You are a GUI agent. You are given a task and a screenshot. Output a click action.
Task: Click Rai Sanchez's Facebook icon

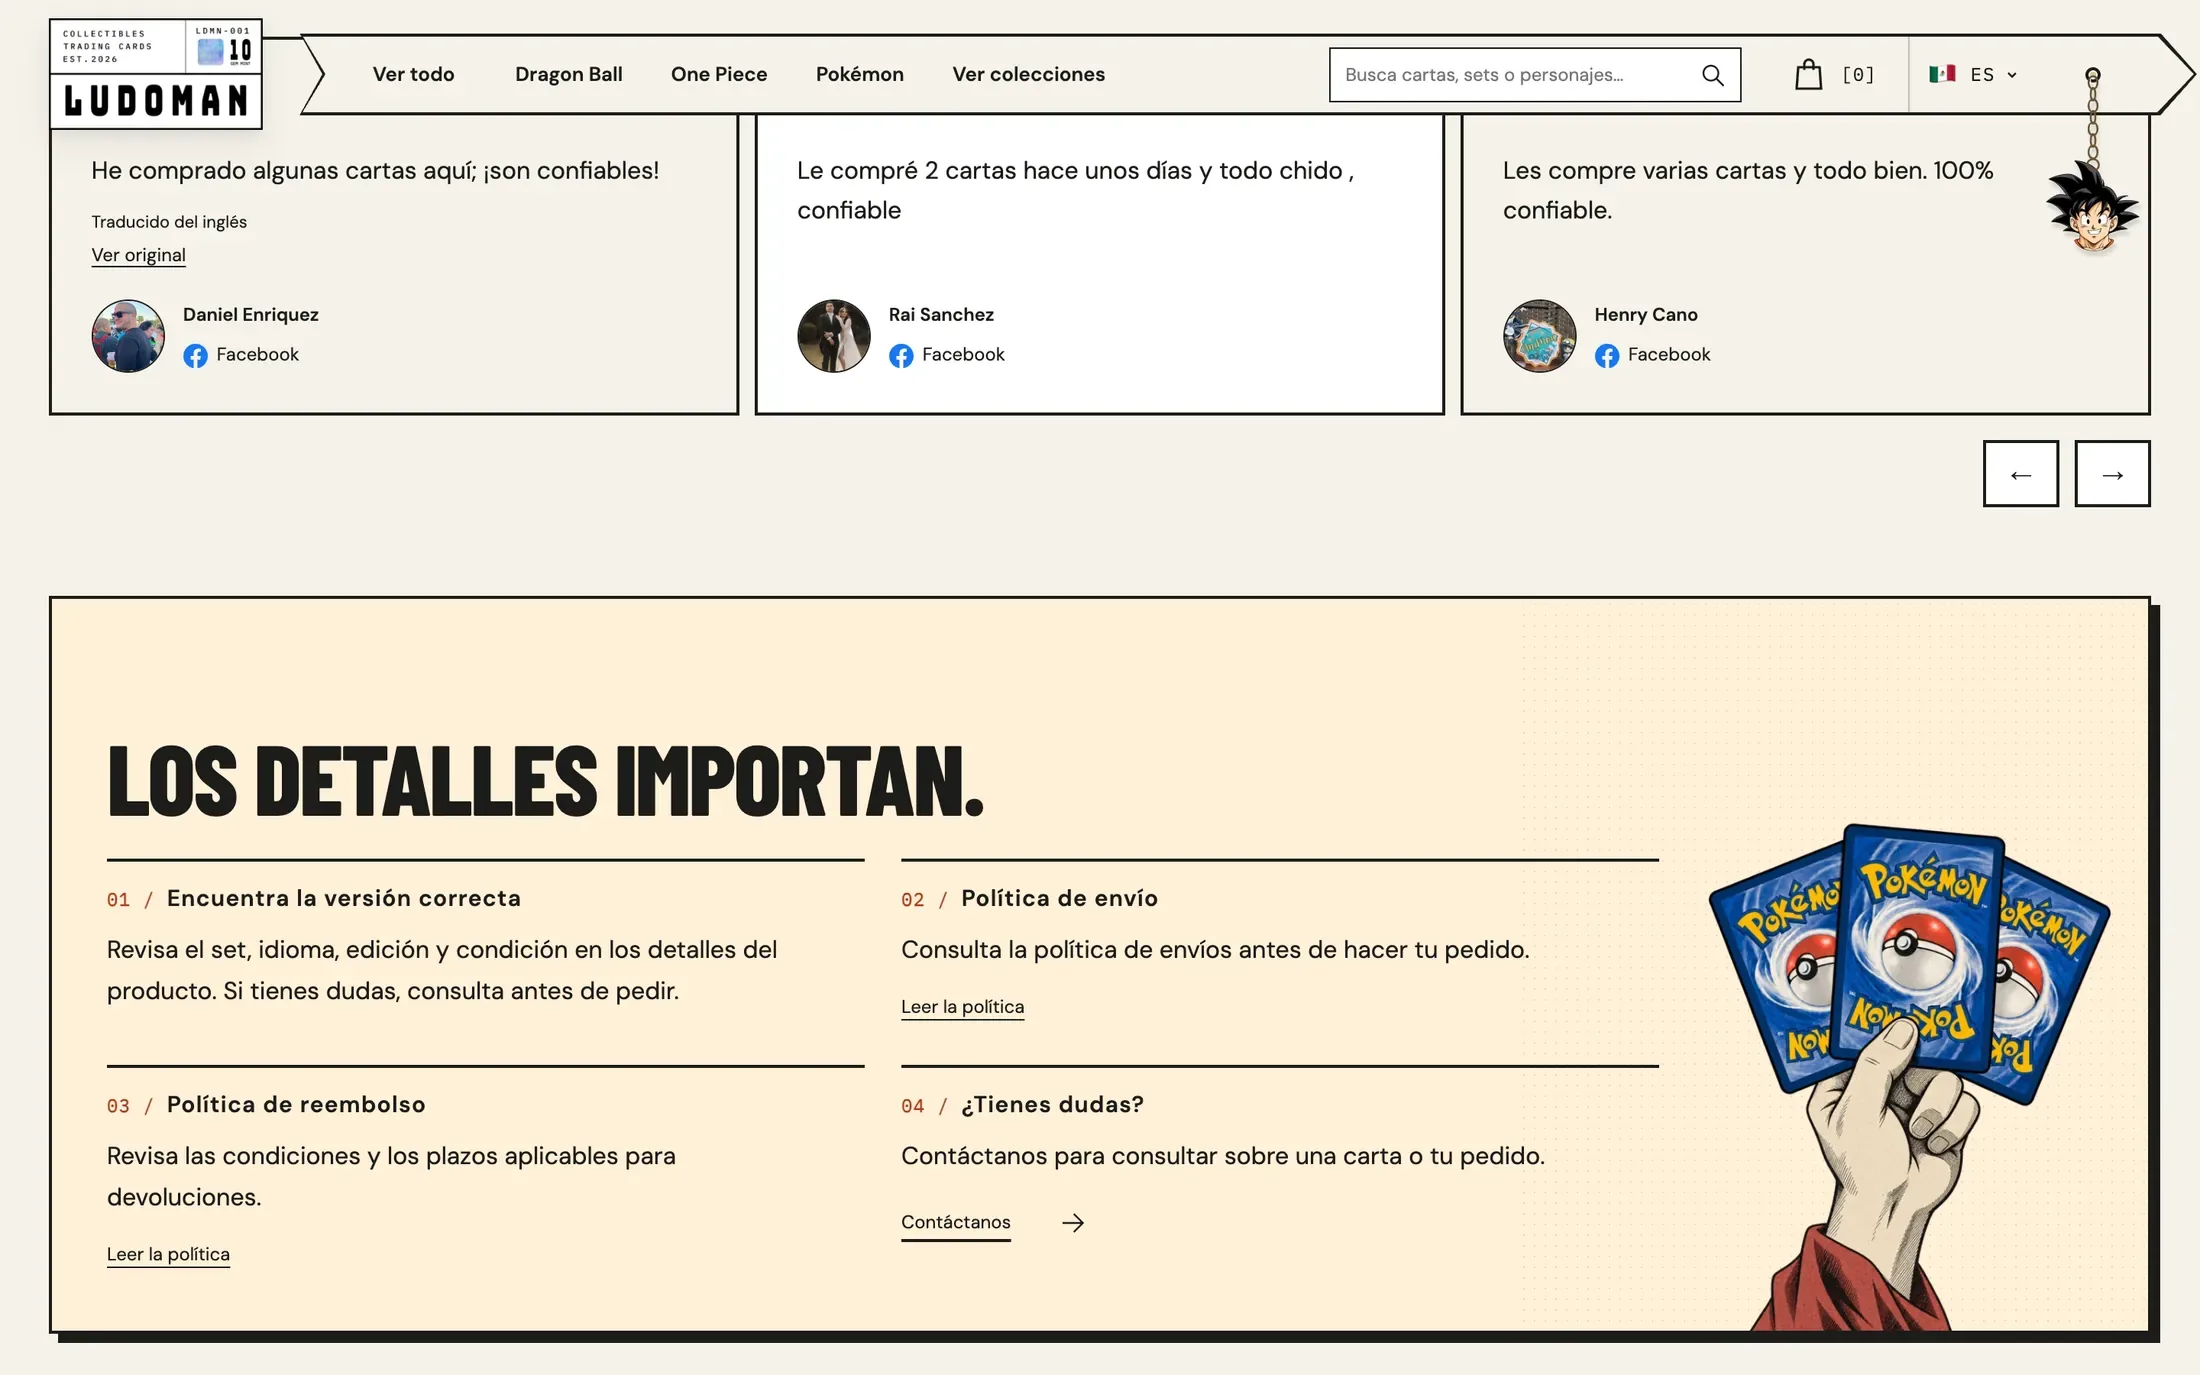(901, 356)
